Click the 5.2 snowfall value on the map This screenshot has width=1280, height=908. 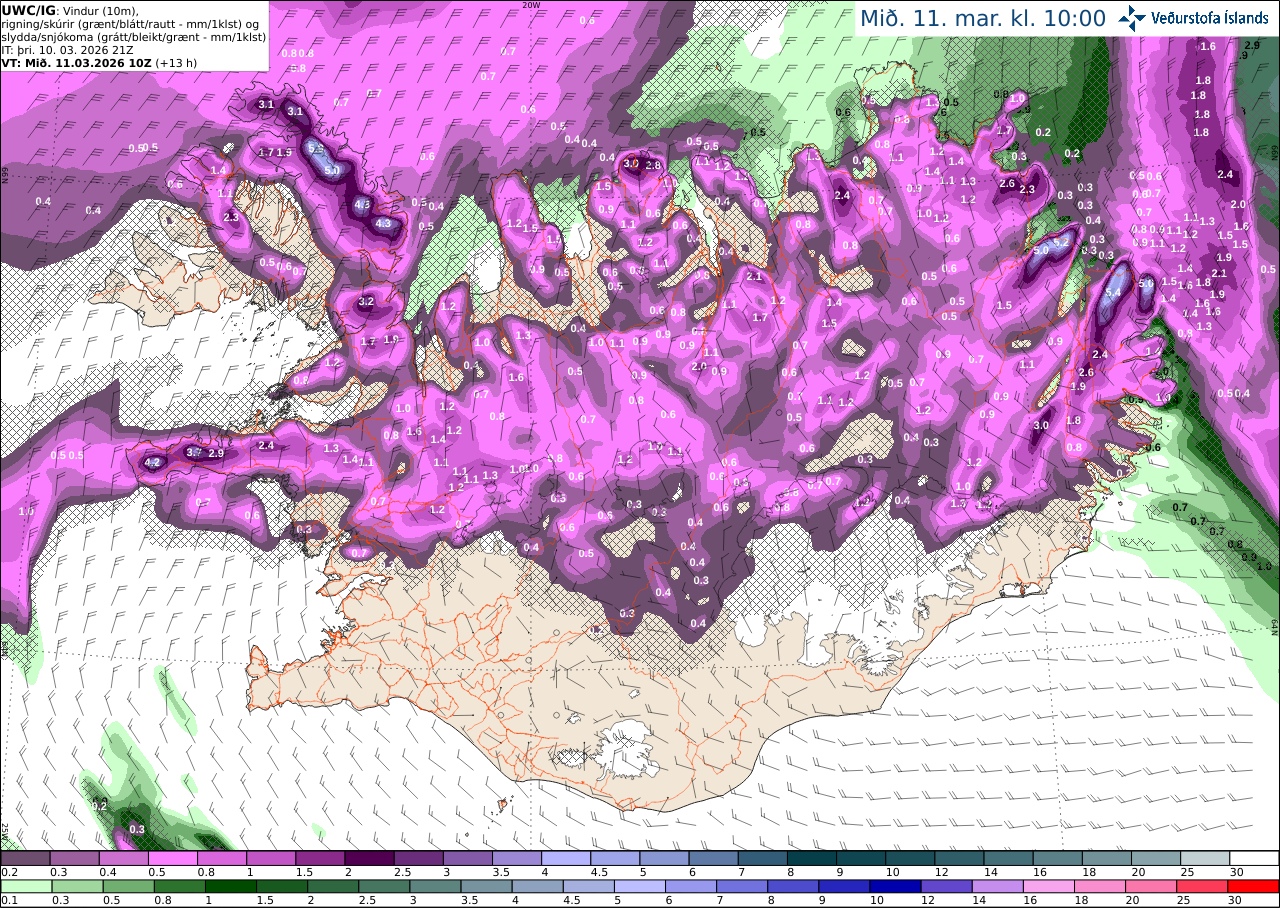point(1062,243)
